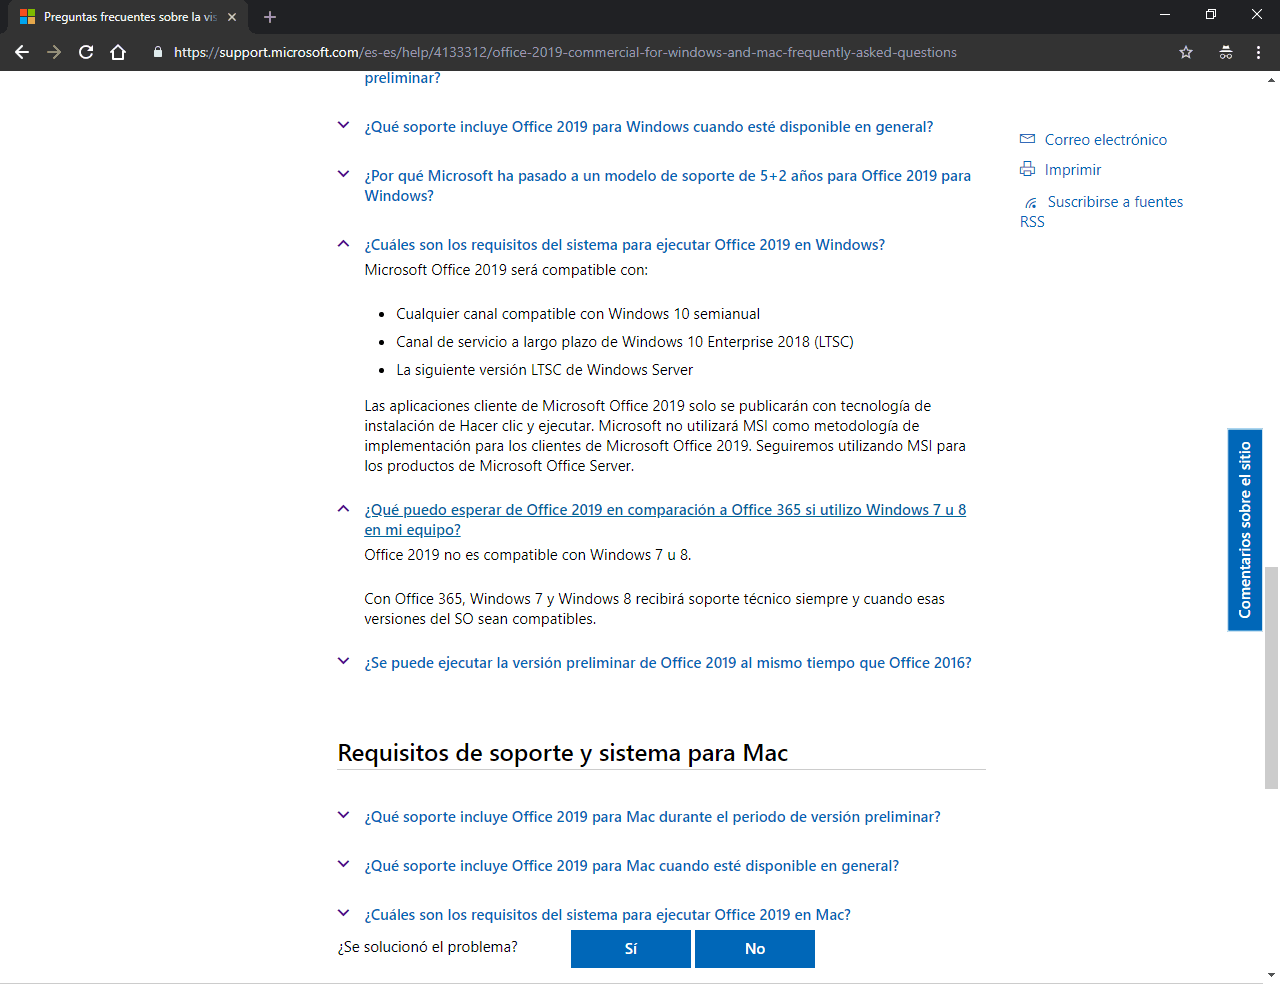Click the 'Con Office 365, Windows 7 y Windows 8' paragraph
The width and height of the screenshot is (1280, 984).
coord(655,609)
